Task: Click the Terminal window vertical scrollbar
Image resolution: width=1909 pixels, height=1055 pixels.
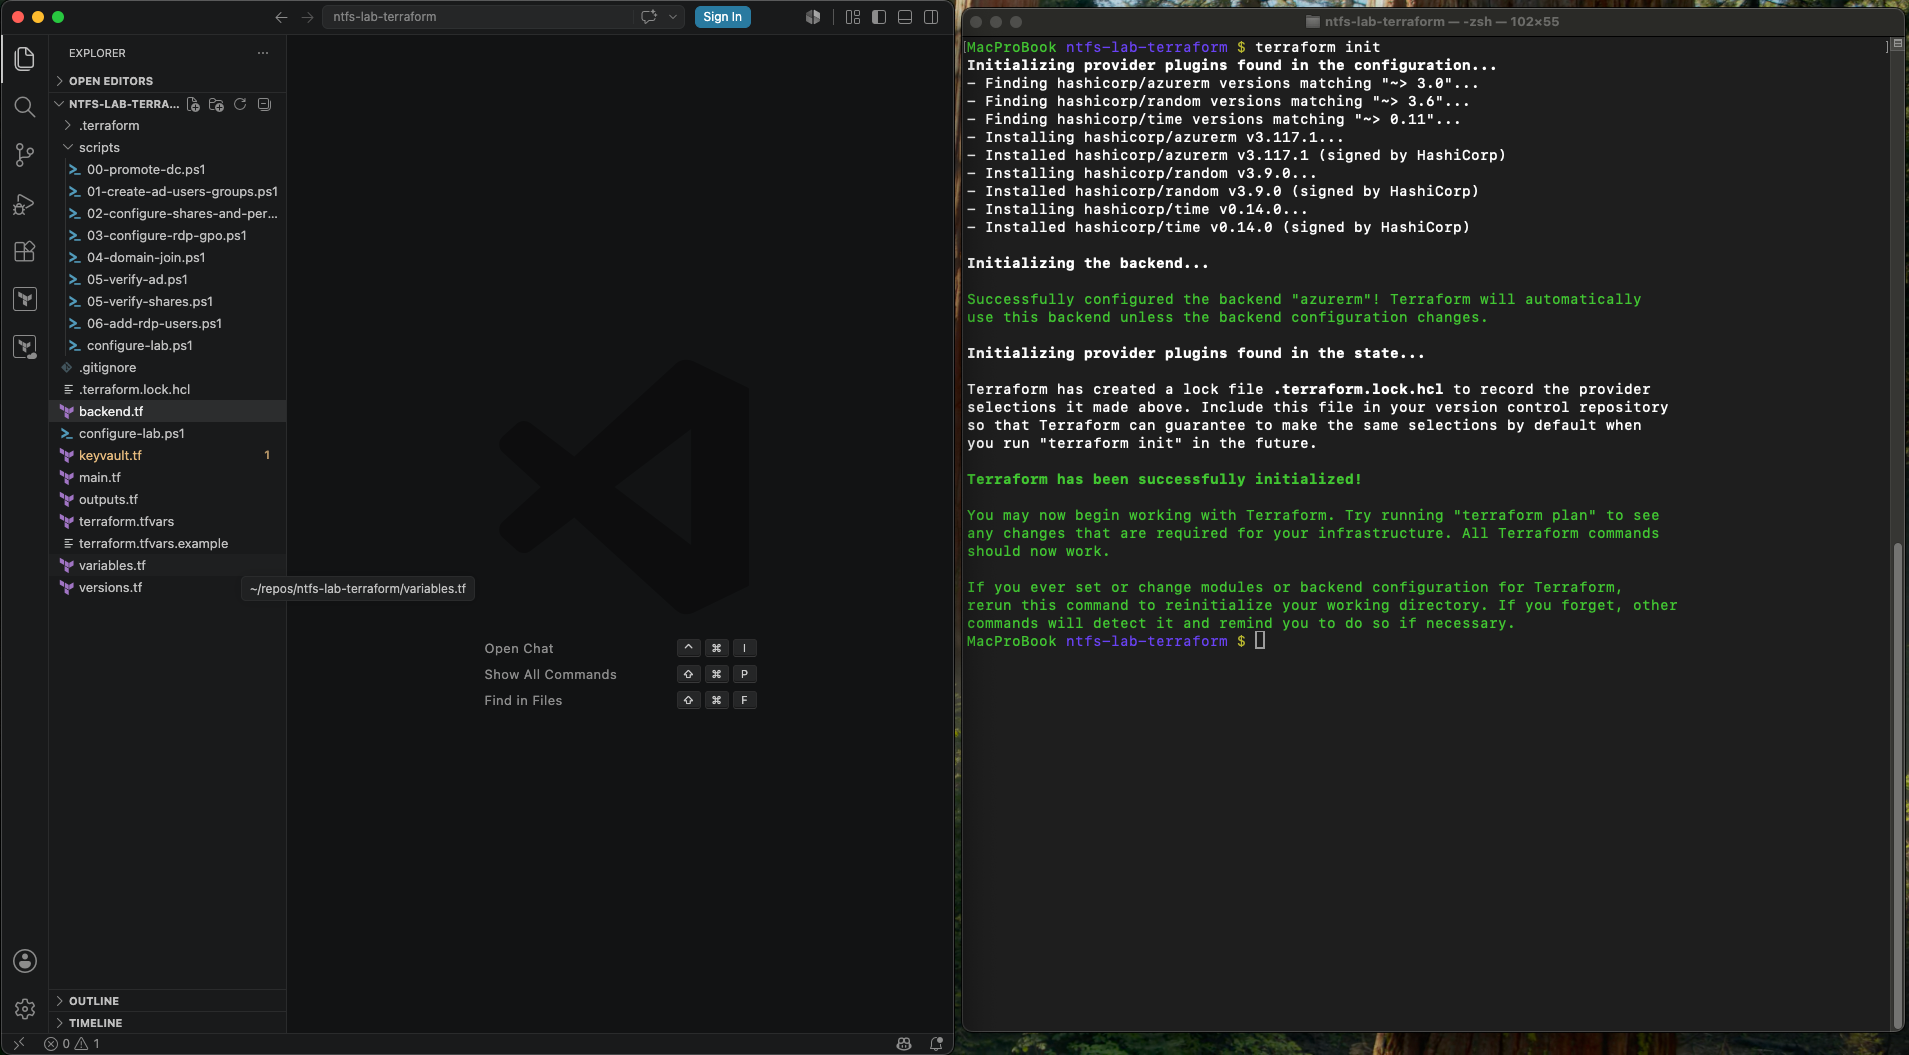Action: click(1897, 785)
